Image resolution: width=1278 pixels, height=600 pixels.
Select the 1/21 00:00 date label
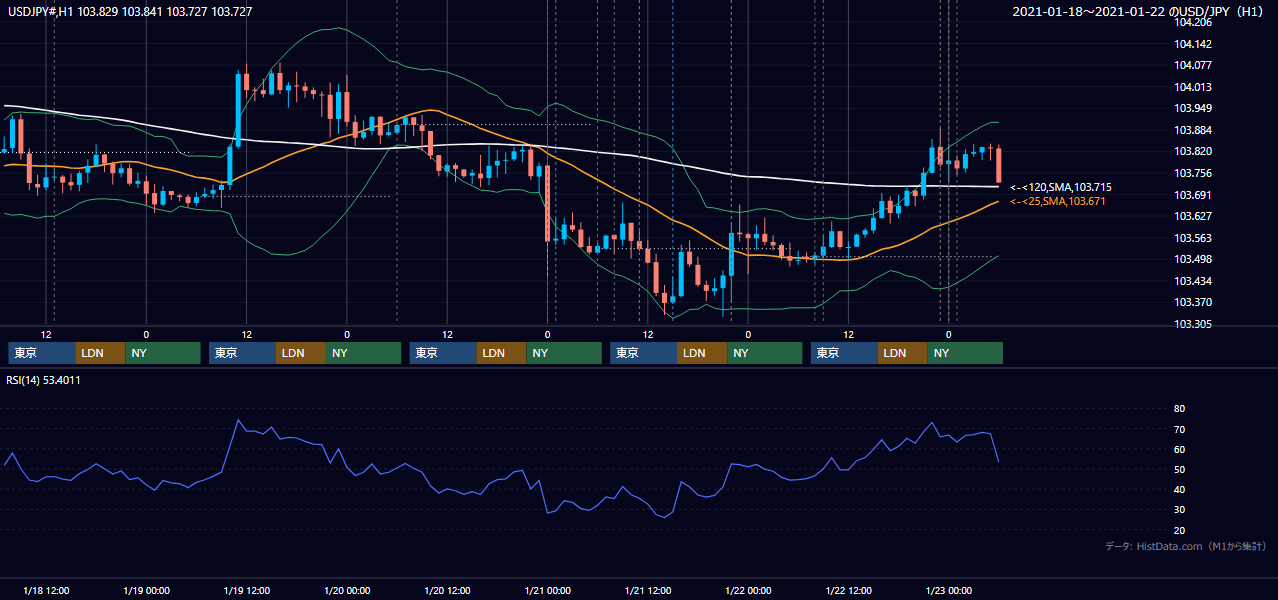click(547, 590)
